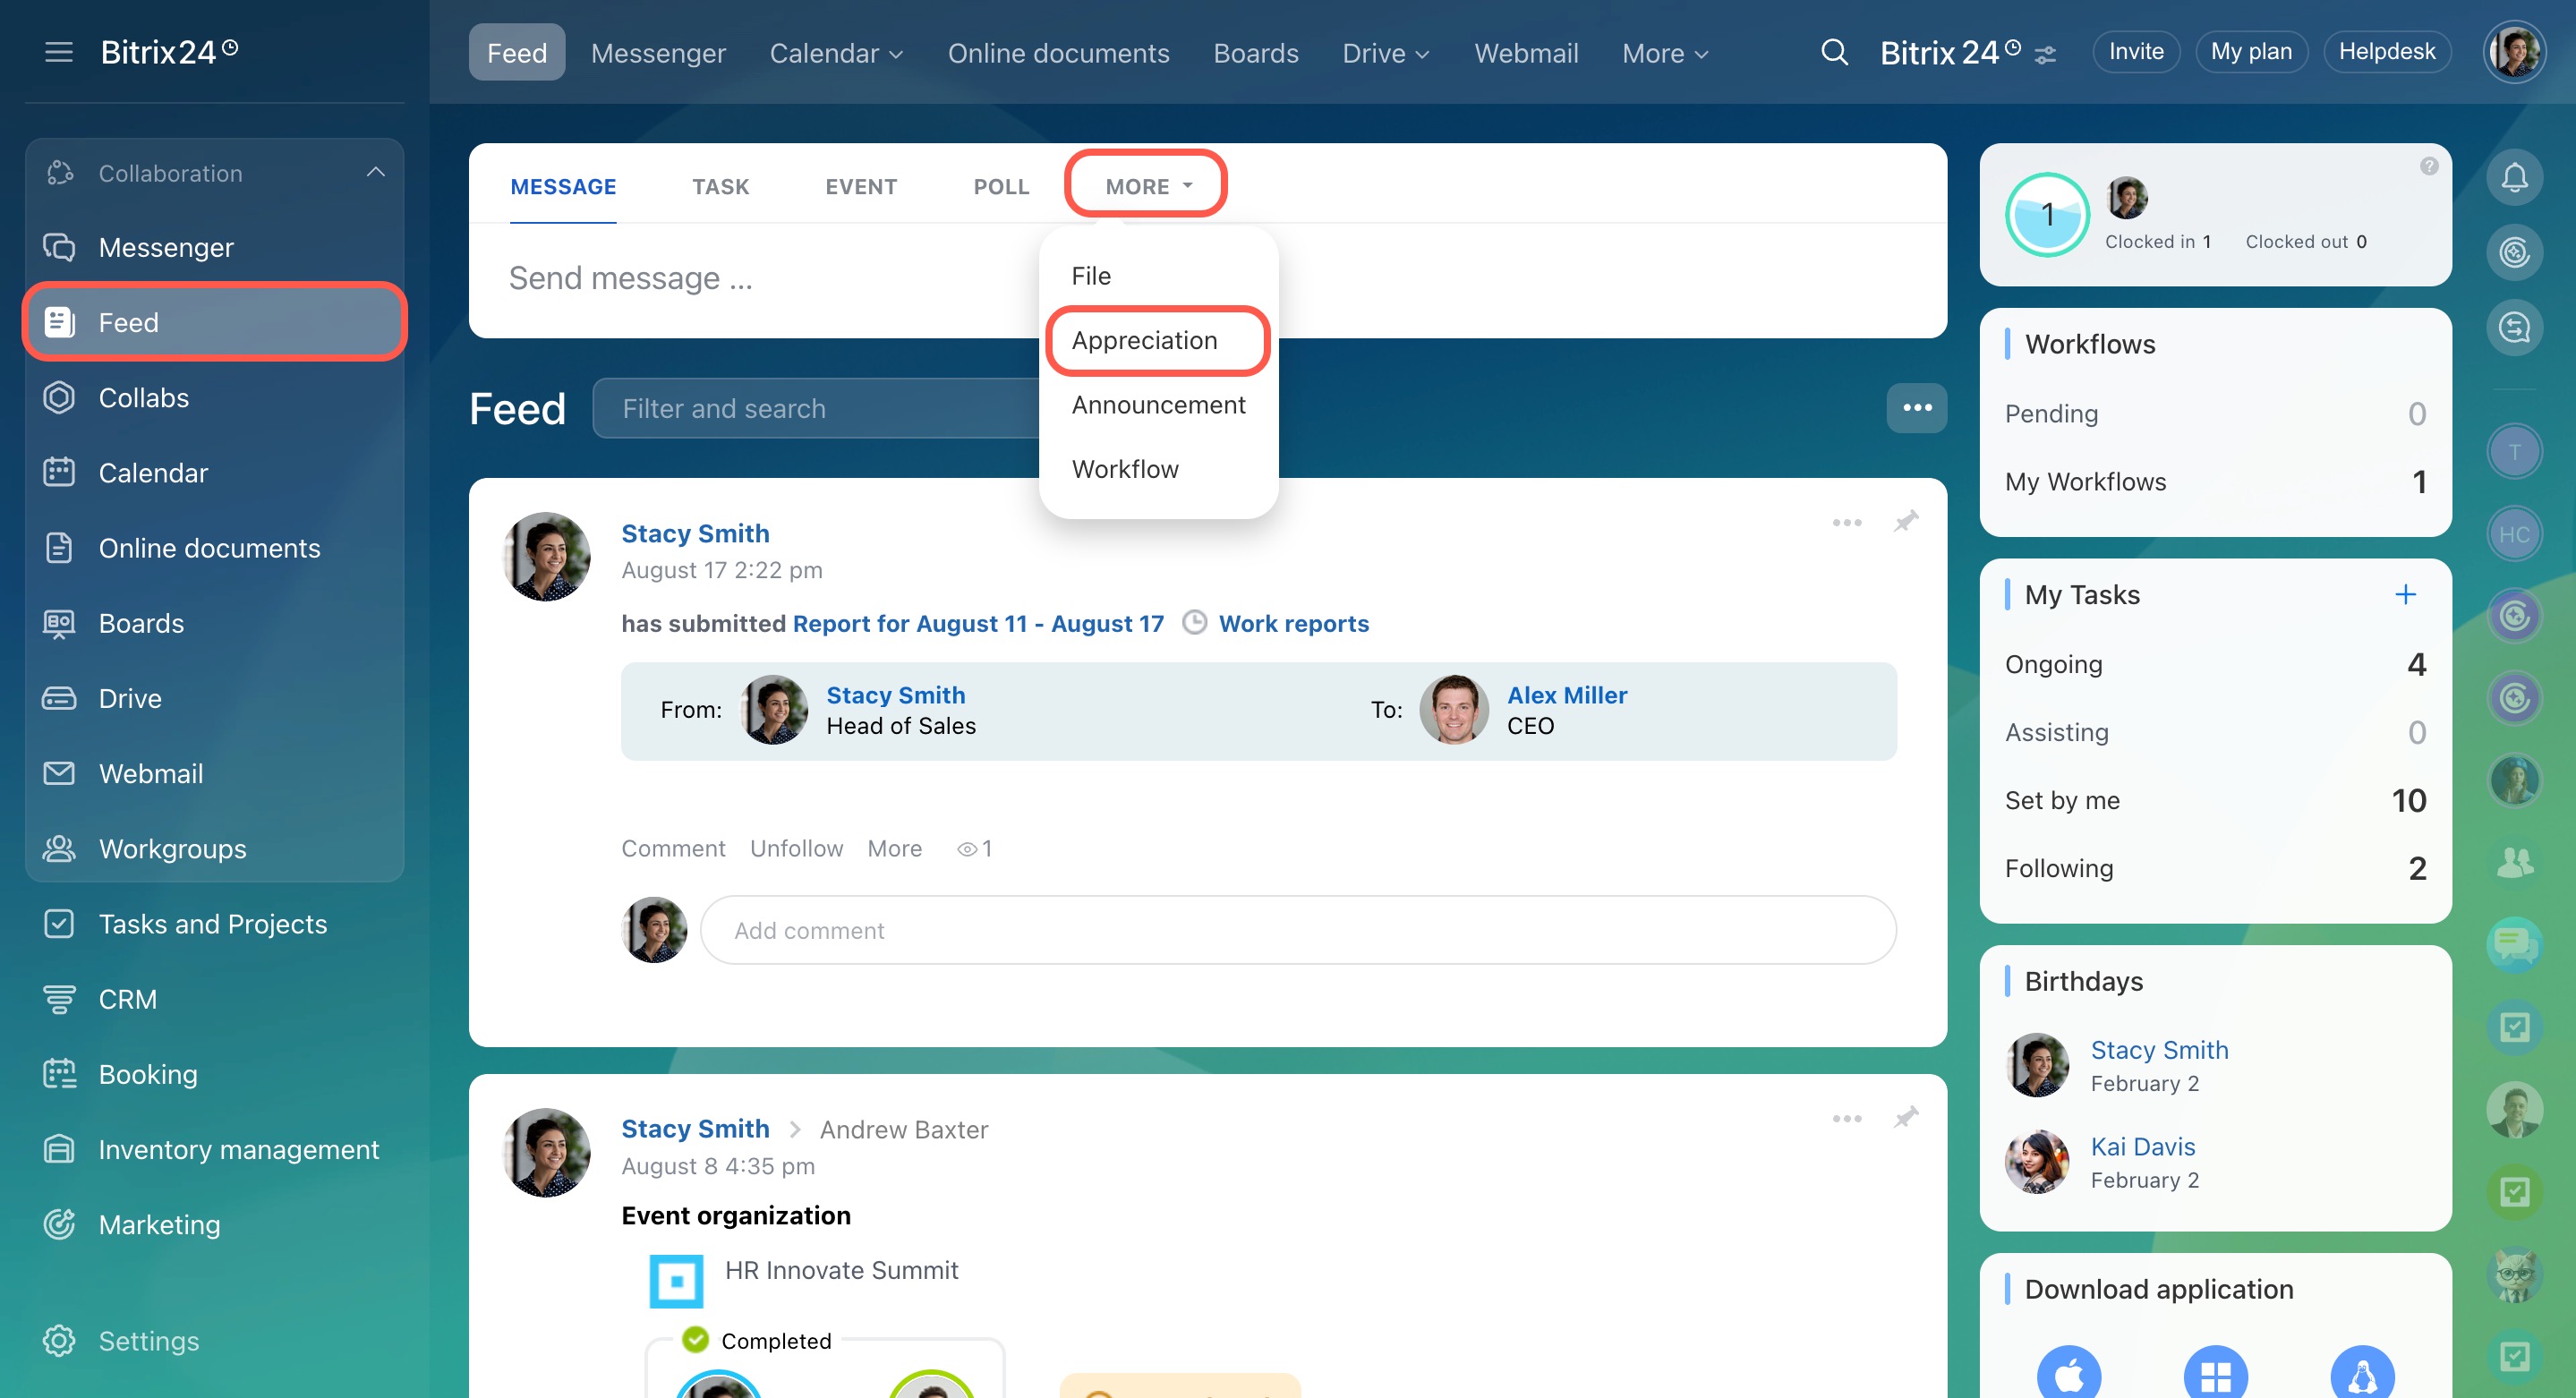Viewport: 2576px width, 1398px height.
Task: Click the search magnifier icon
Action: pos(1833,52)
